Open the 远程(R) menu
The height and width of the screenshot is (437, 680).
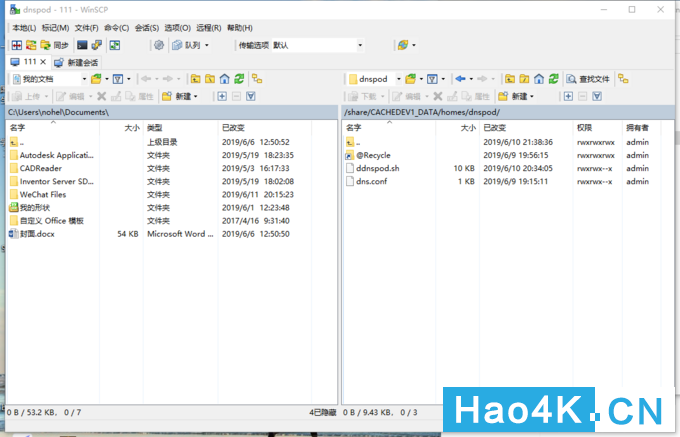[x=209, y=28]
